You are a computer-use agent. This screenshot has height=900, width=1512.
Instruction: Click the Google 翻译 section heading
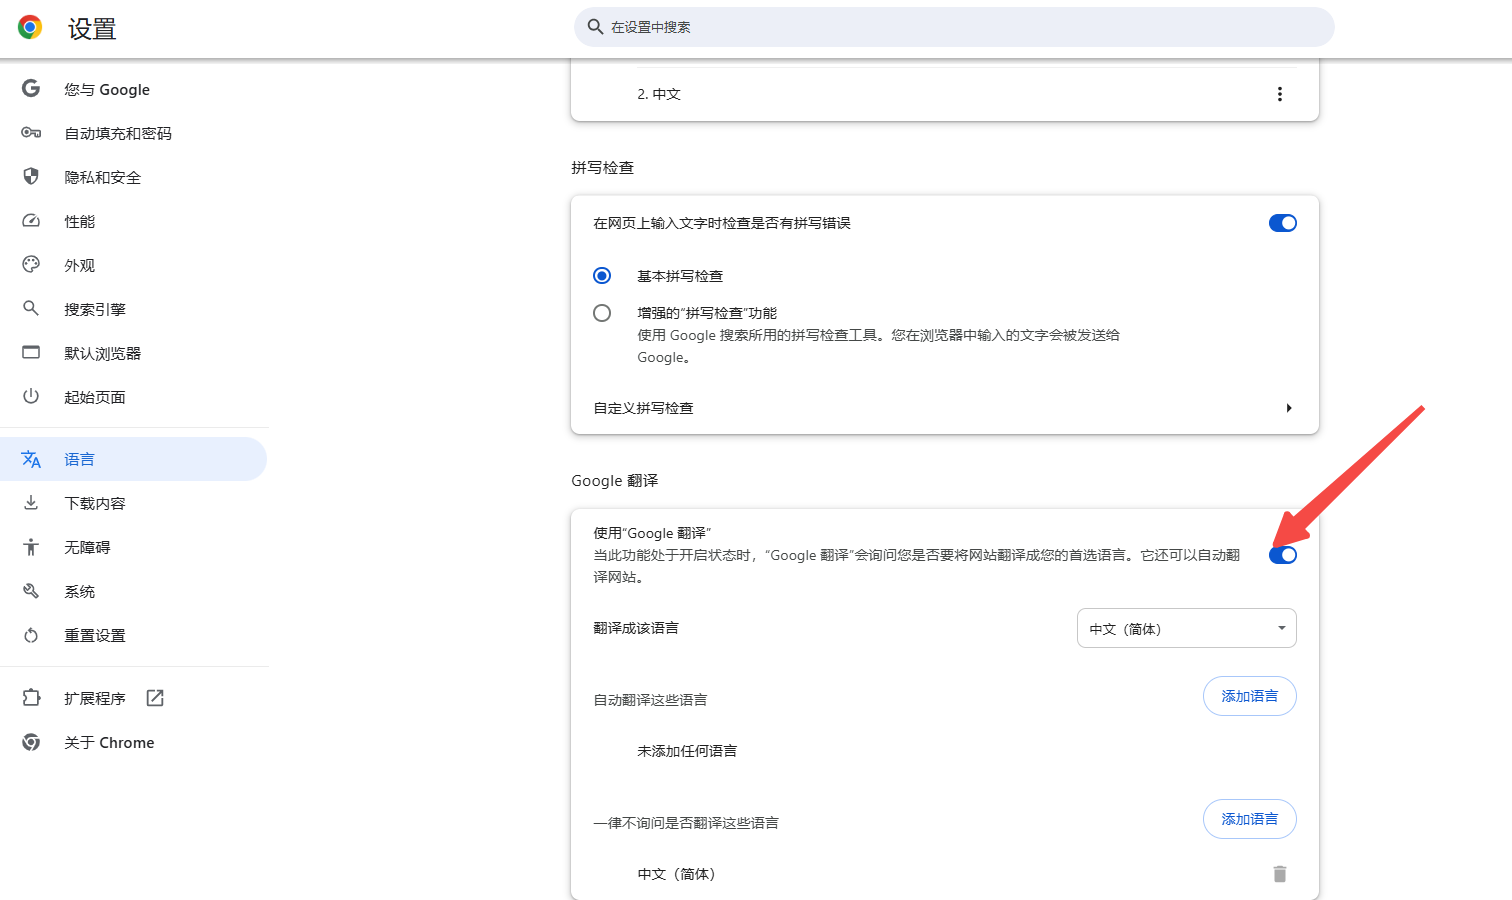pos(615,481)
